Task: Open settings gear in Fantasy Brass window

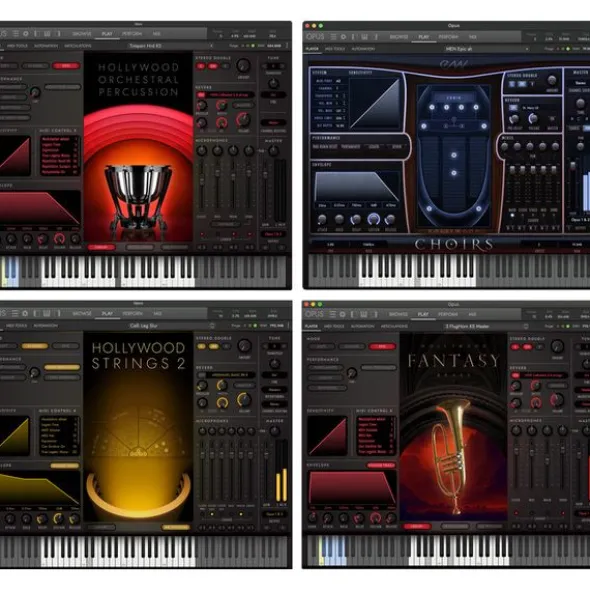Action: (x=342, y=314)
